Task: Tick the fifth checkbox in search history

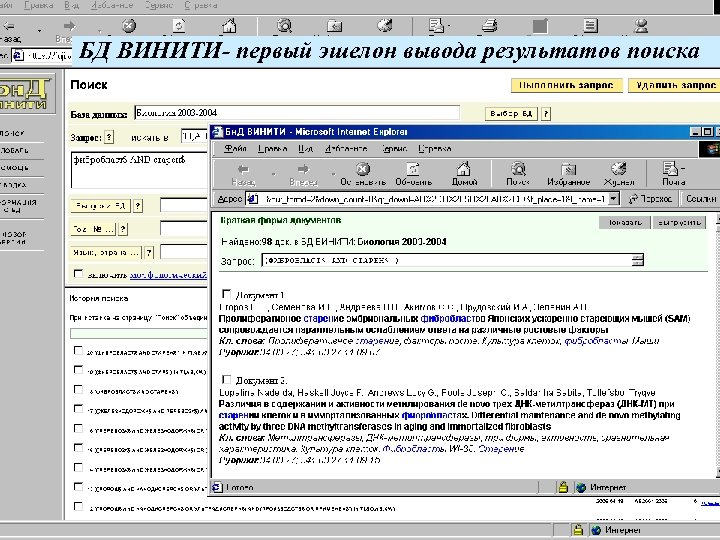Action: click(x=79, y=428)
